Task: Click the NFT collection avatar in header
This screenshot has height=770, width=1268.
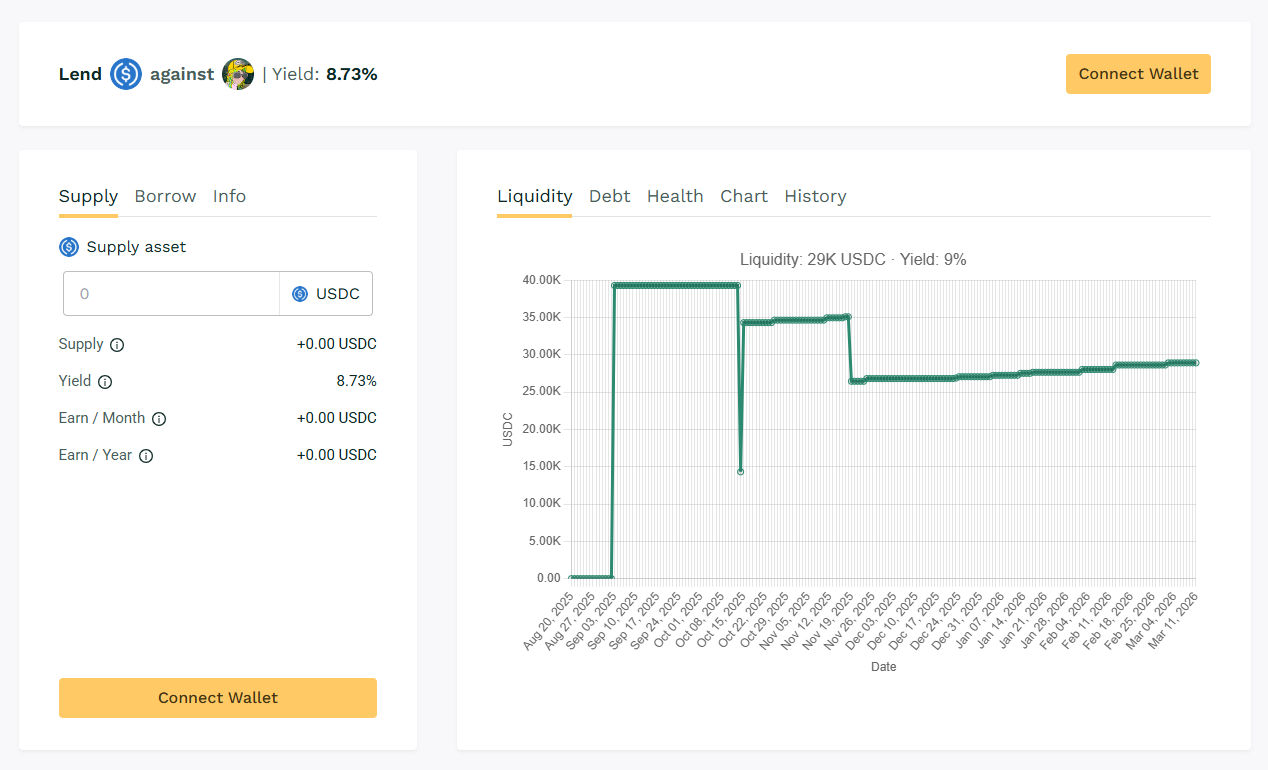Action: point(238,74)
